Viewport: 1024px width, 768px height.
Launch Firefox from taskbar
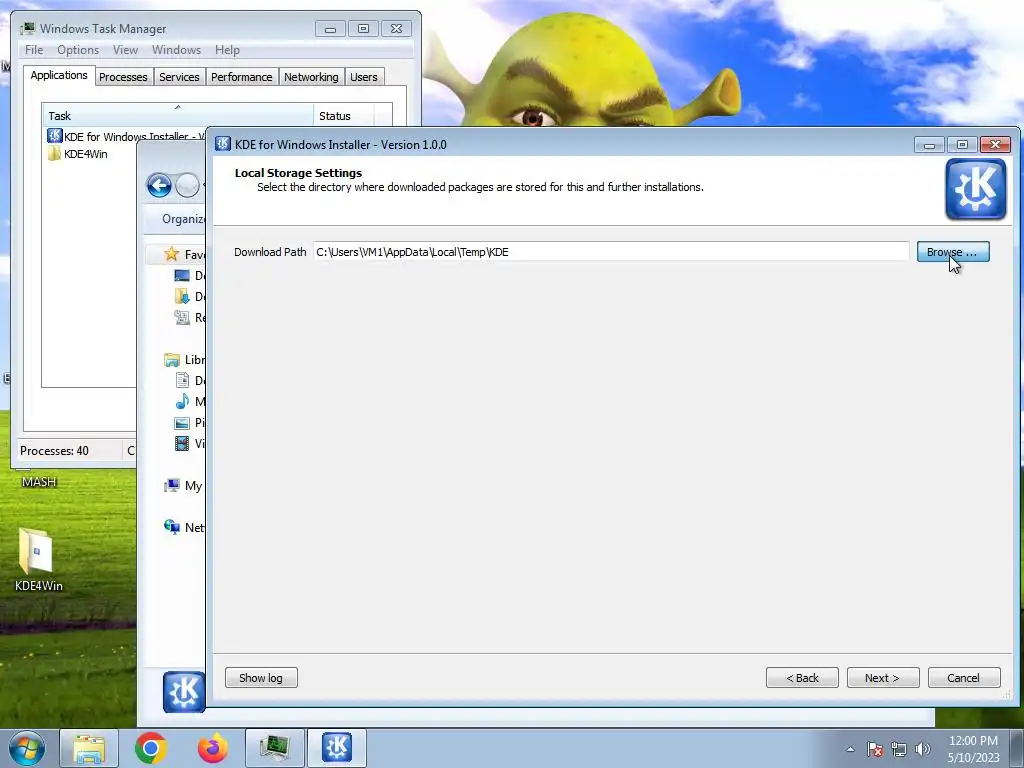pyautogui.click(x=213, y=748)
